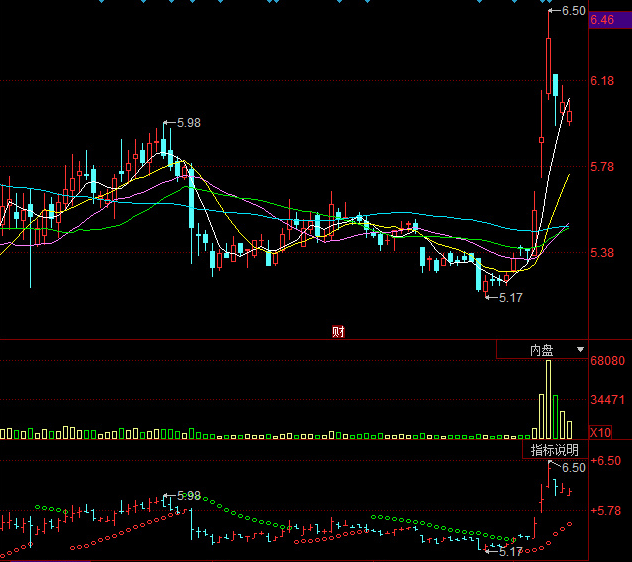Click the X10 volume scale label
Screen dimensions: 632x562
(601, 433)
